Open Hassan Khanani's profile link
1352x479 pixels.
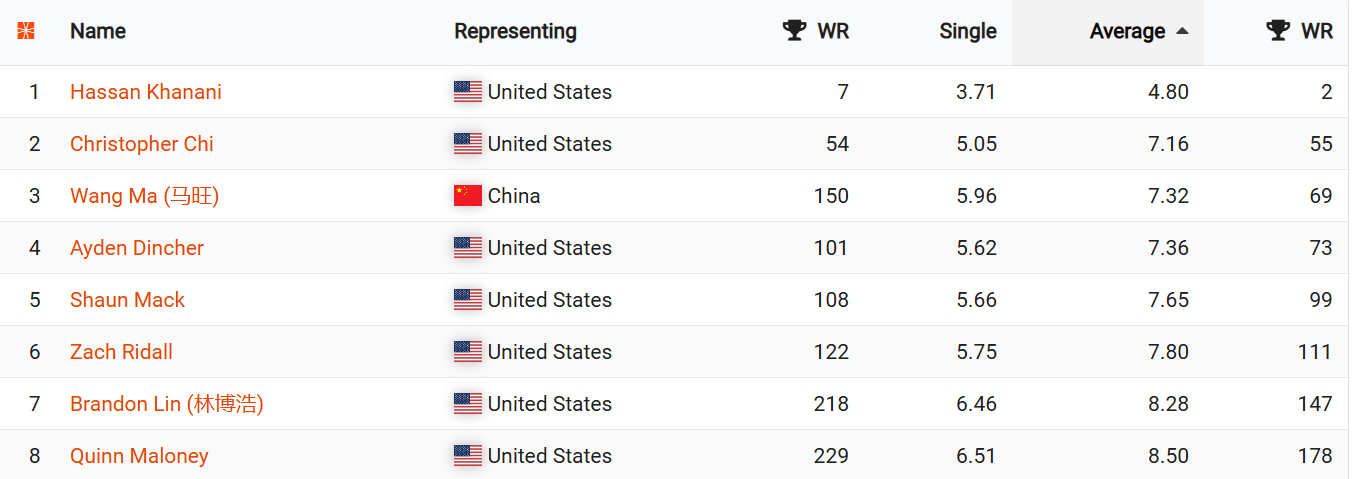click(x=146, y=92)
